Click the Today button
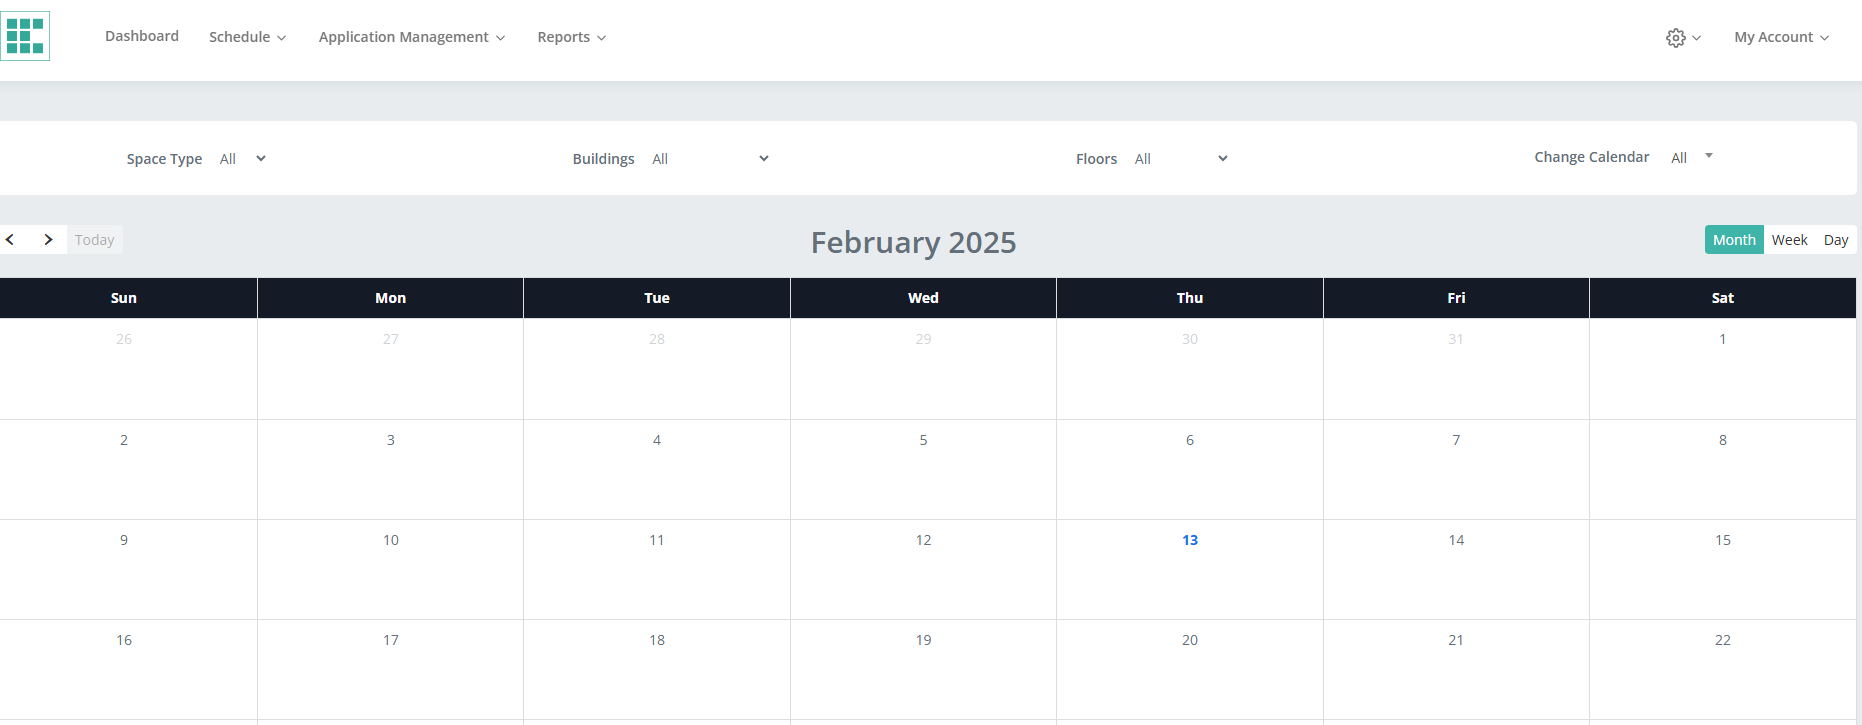The height and width of the screenshot is (725, 1862). pyautogui.click(x=95, y=240)
